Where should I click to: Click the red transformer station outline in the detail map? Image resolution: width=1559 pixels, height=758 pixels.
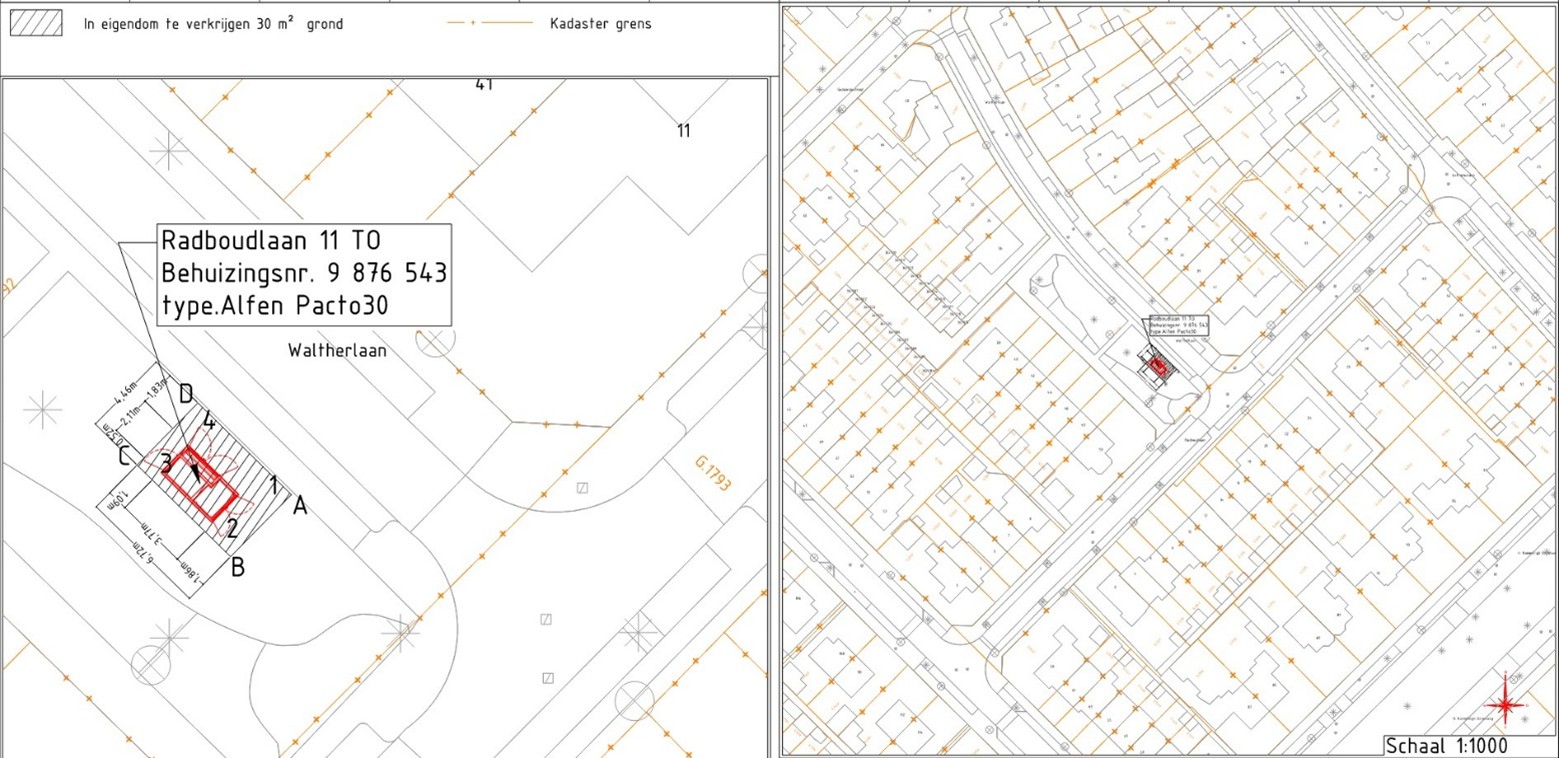[x=201, y=483]
